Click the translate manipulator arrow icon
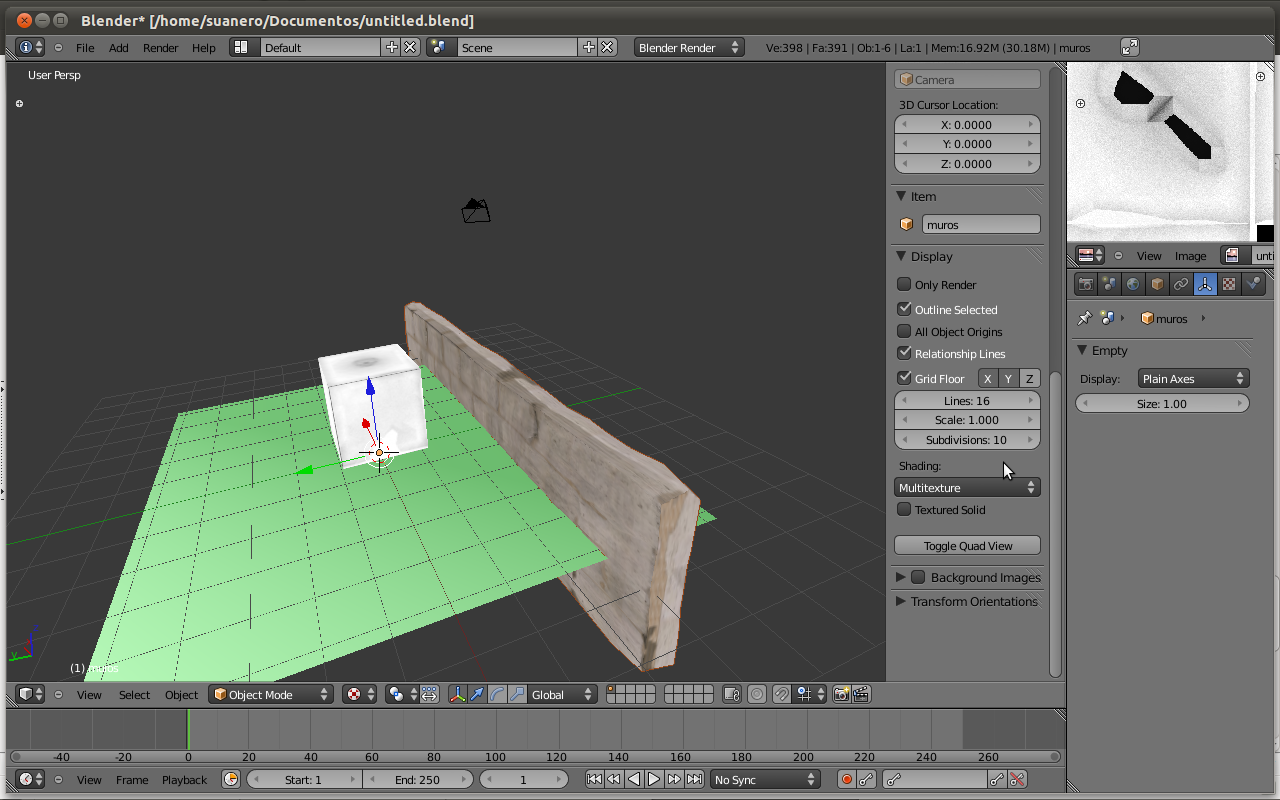1280x800 pixels. 477,694
